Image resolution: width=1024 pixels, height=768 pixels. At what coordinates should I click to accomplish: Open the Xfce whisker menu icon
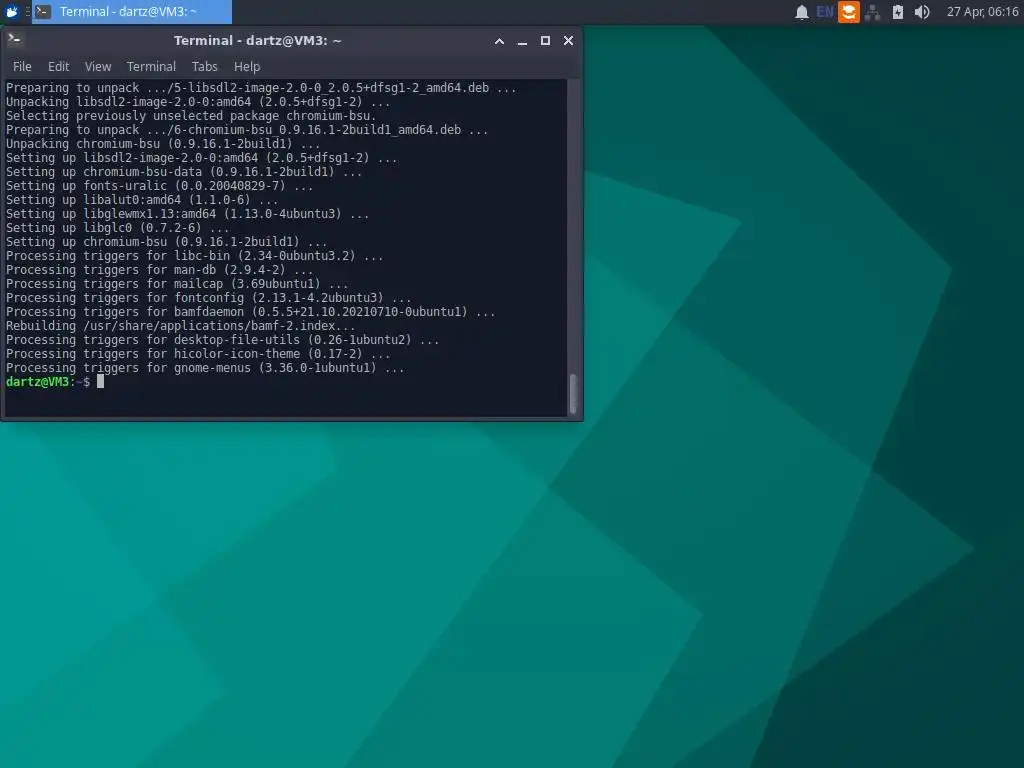[x=11, y=11]
